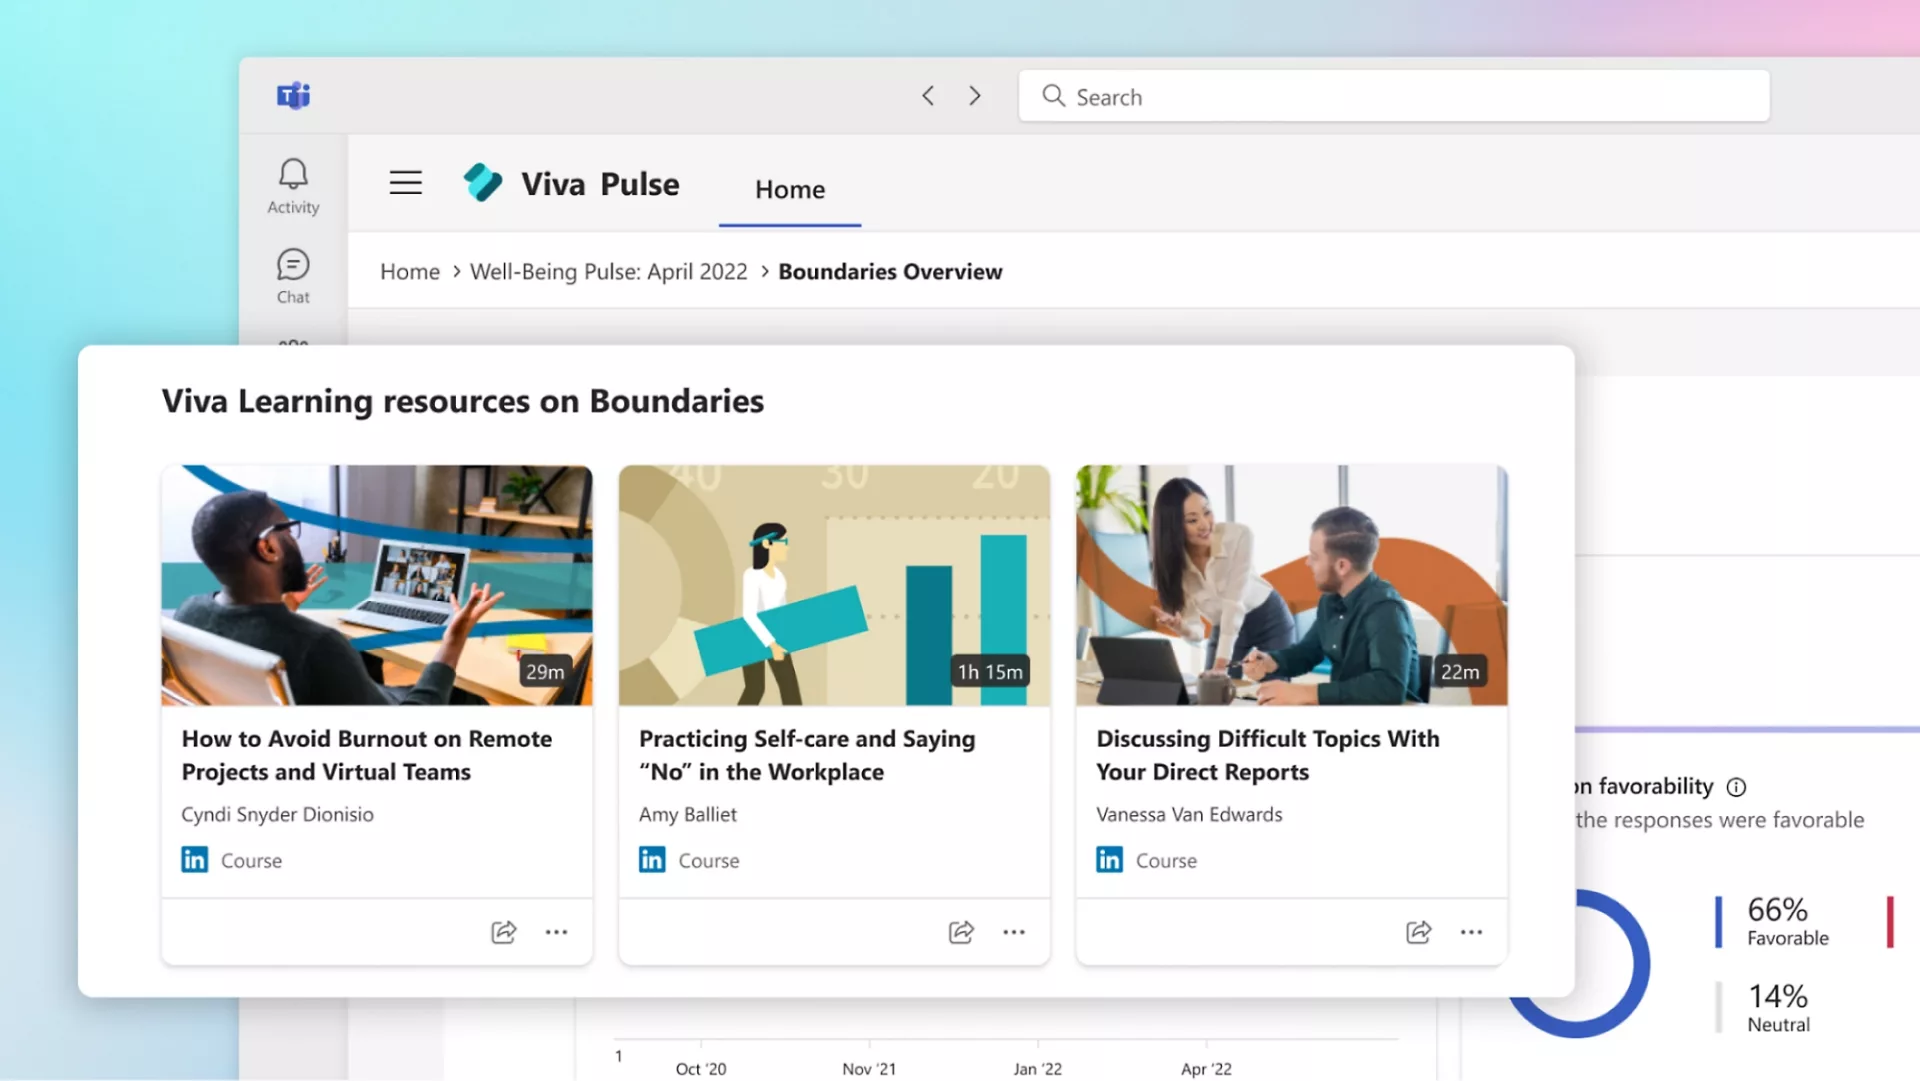The height and width of the screenshot is (1081, 1920).
Task: Click the share icon on difficult topics course
Action: coord(1416,931)
